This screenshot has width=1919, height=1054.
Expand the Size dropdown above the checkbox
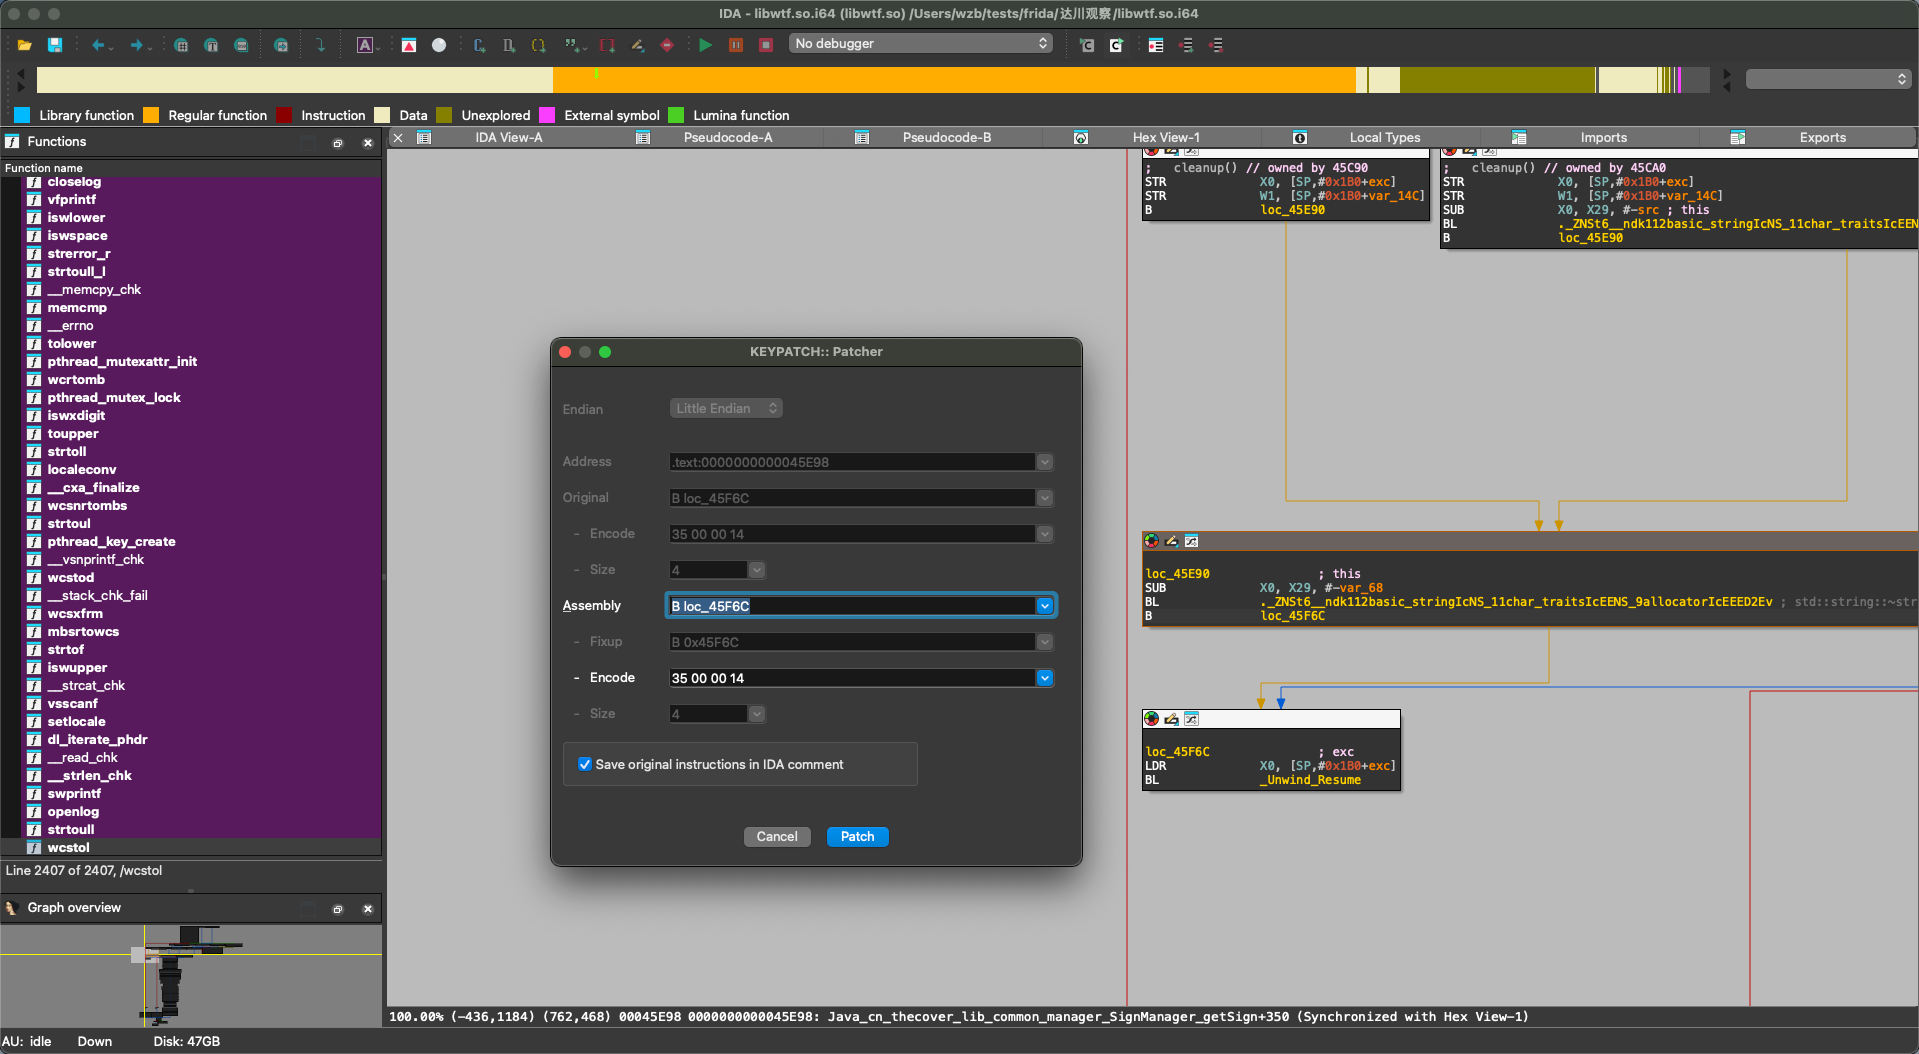tap(757, 714)
